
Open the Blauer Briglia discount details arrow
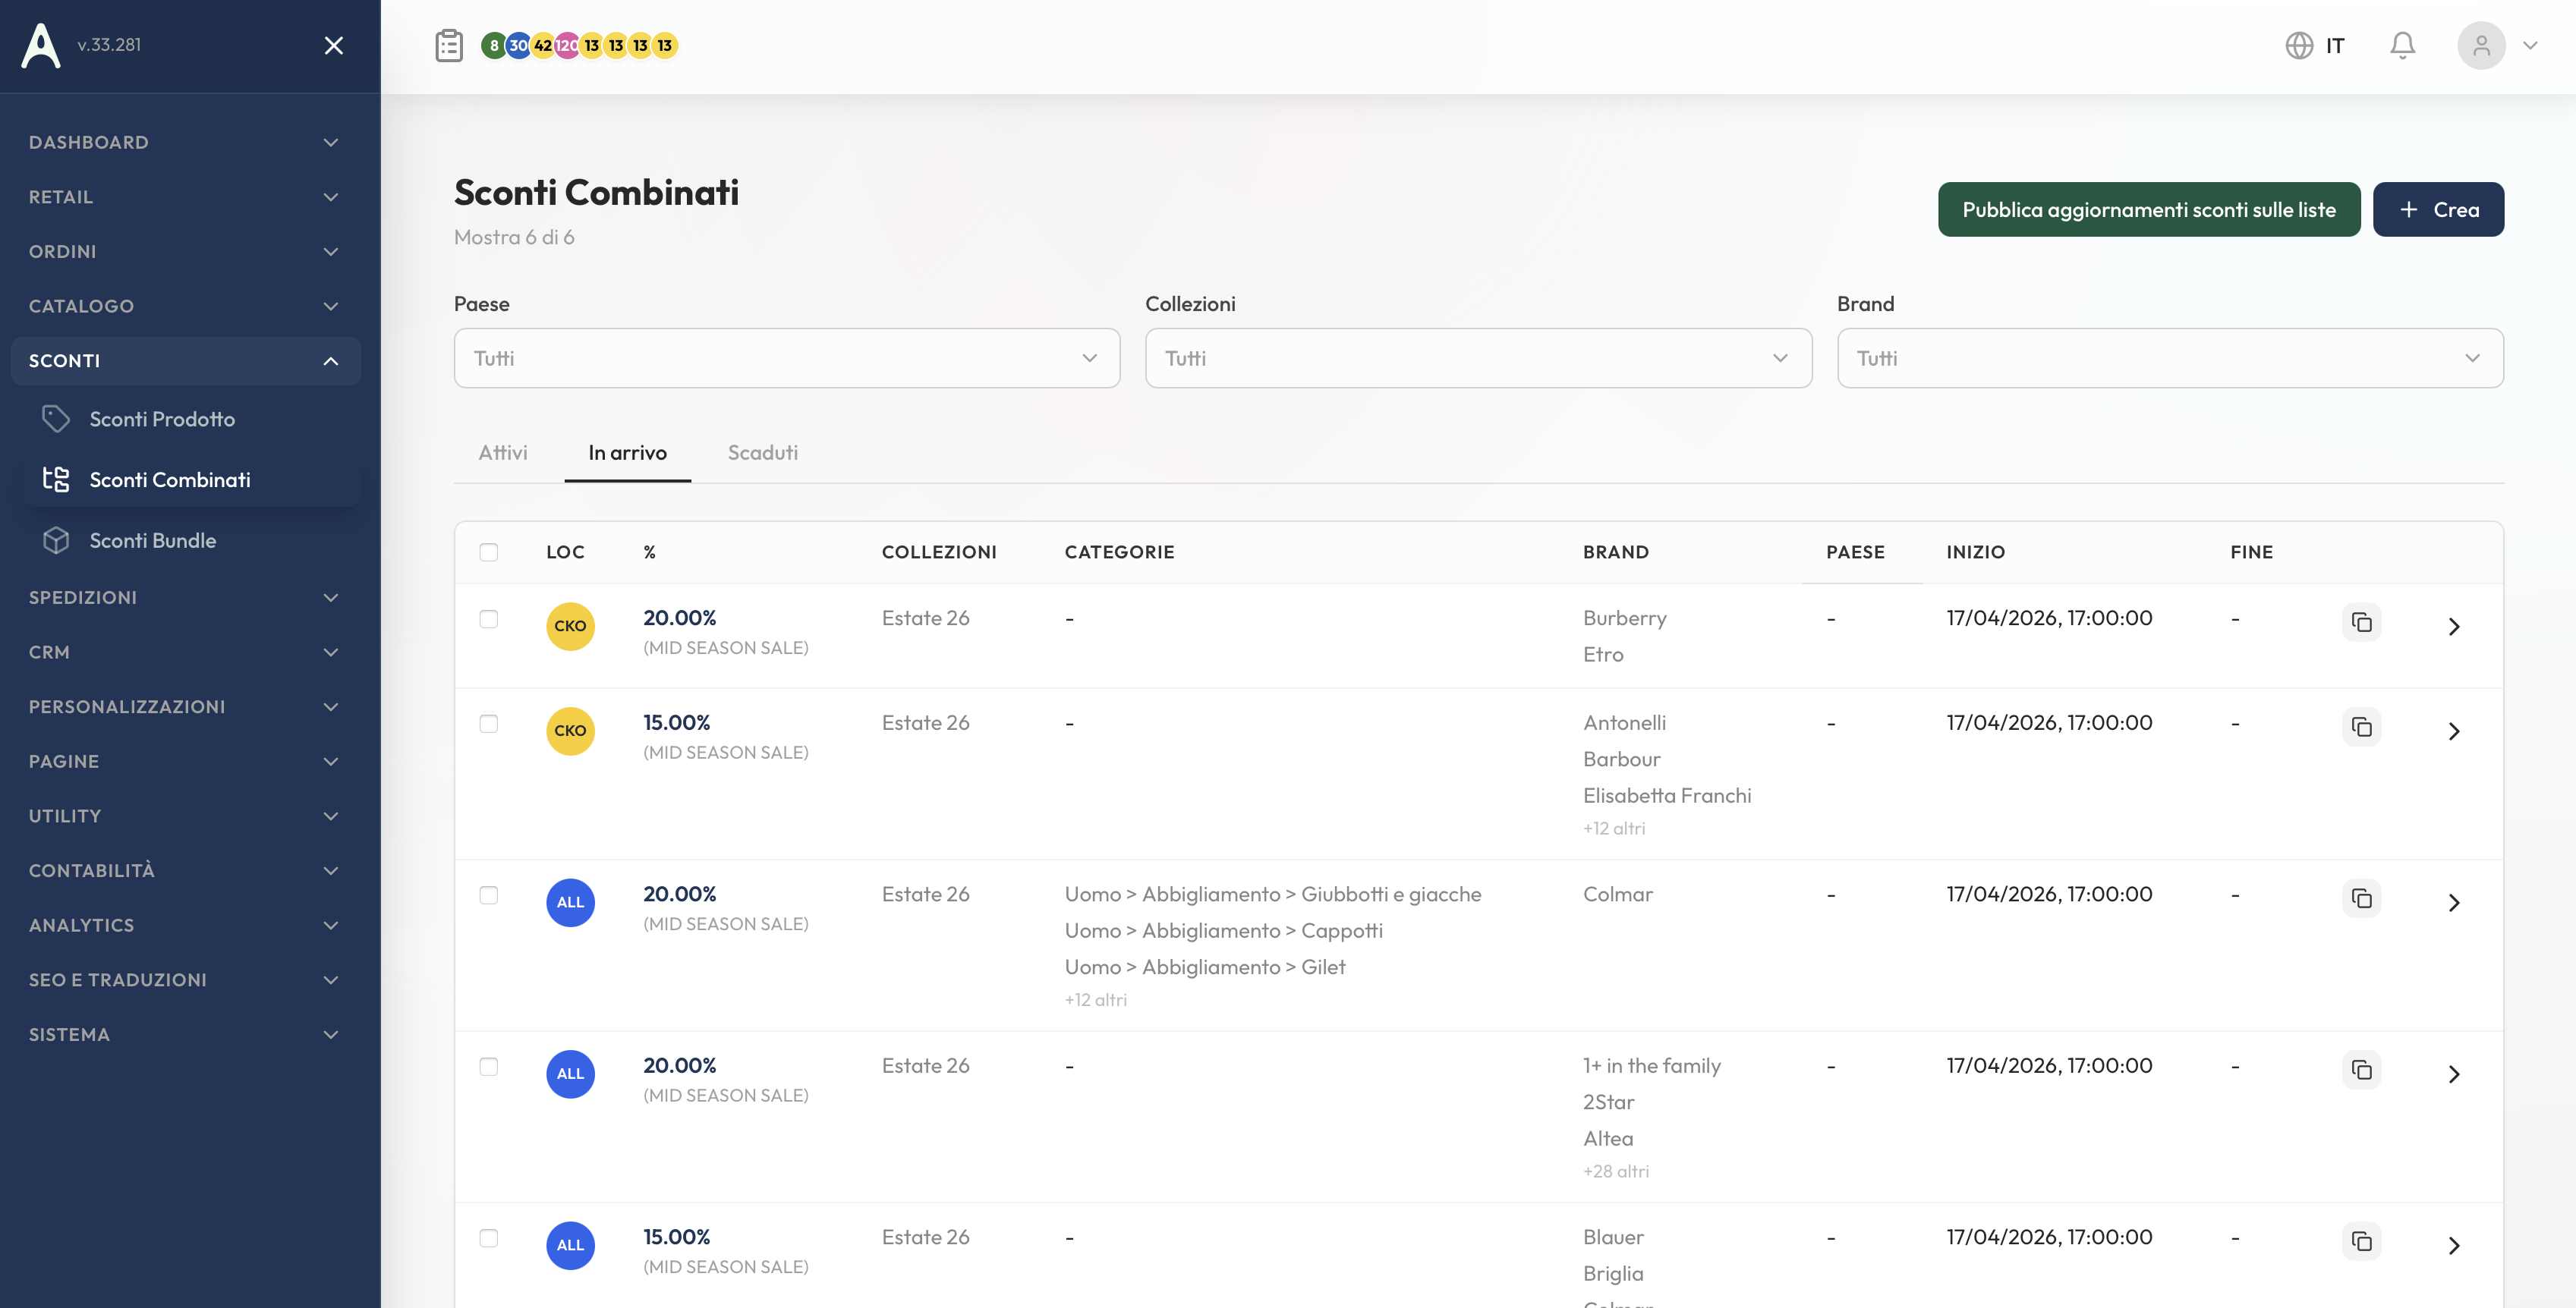click(x=2454, y=1246)
